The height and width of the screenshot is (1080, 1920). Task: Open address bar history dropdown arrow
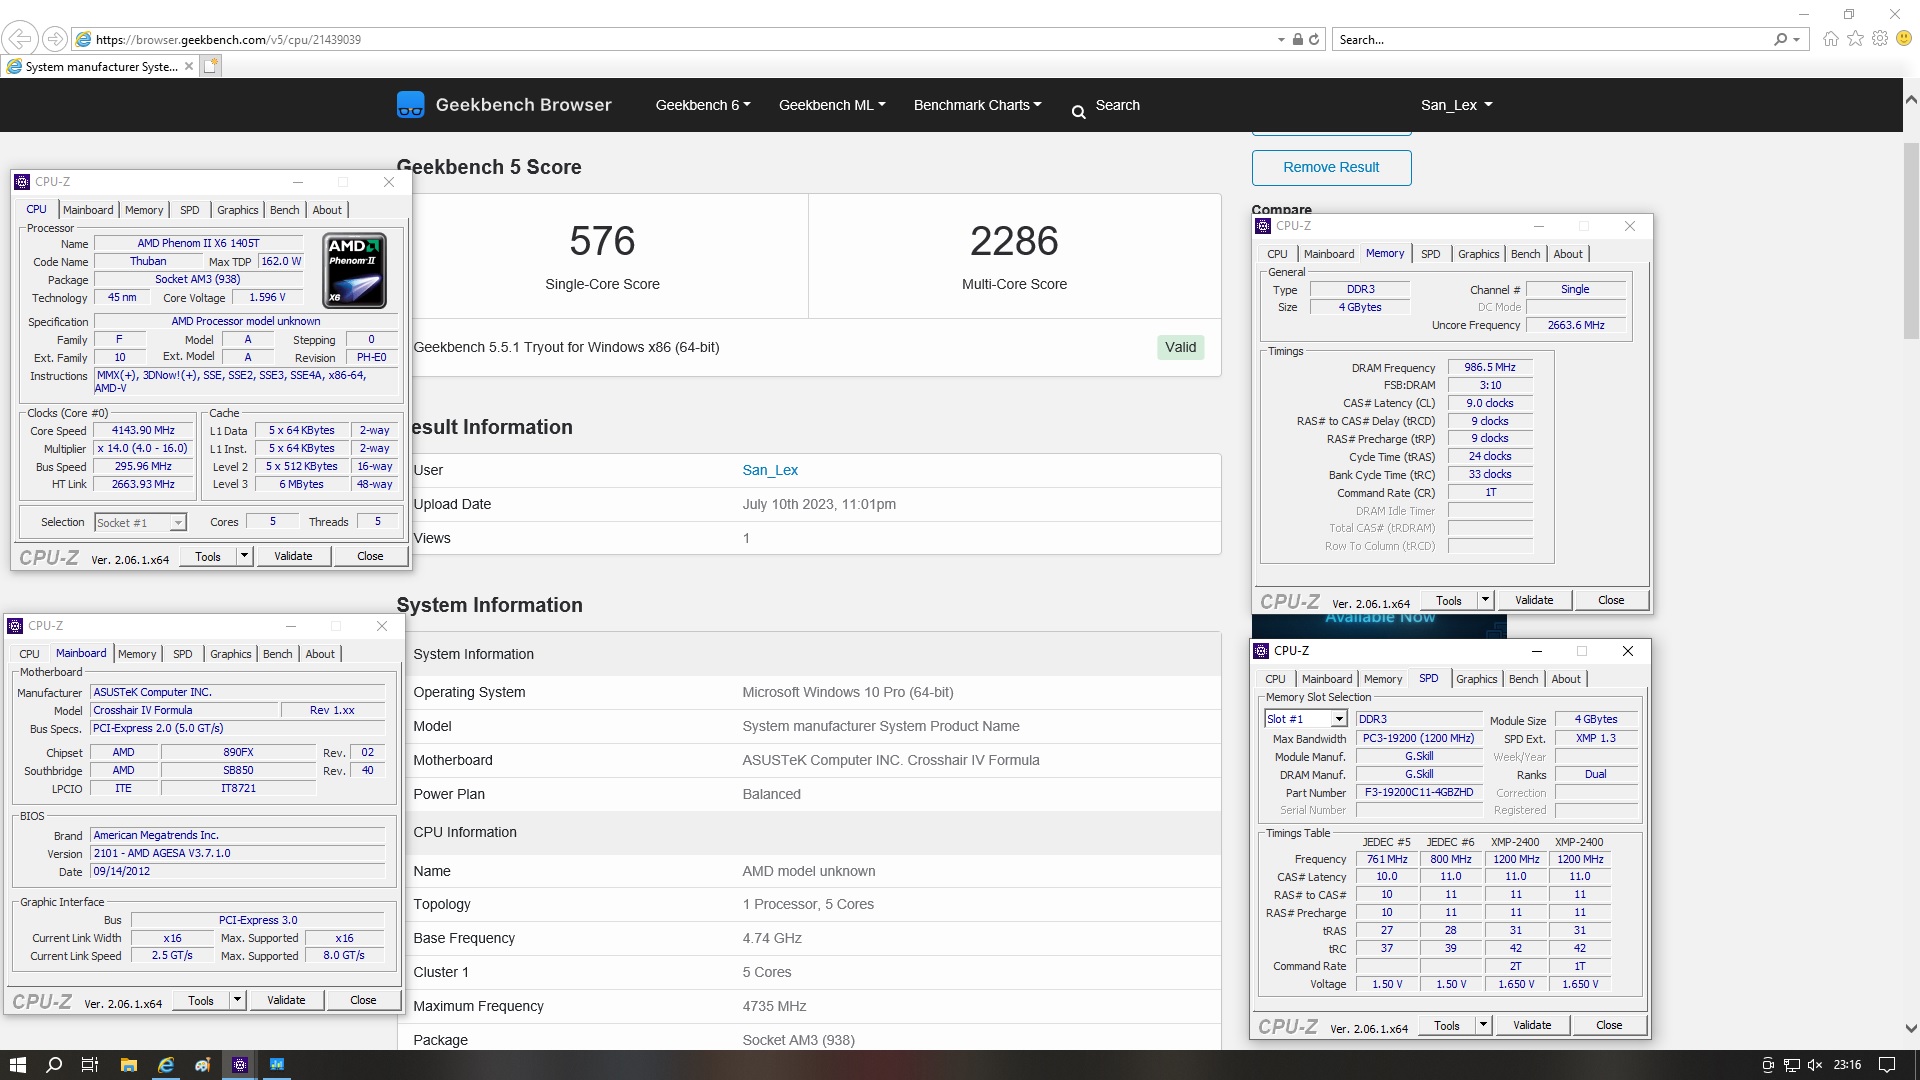(x=1281, y=40)
